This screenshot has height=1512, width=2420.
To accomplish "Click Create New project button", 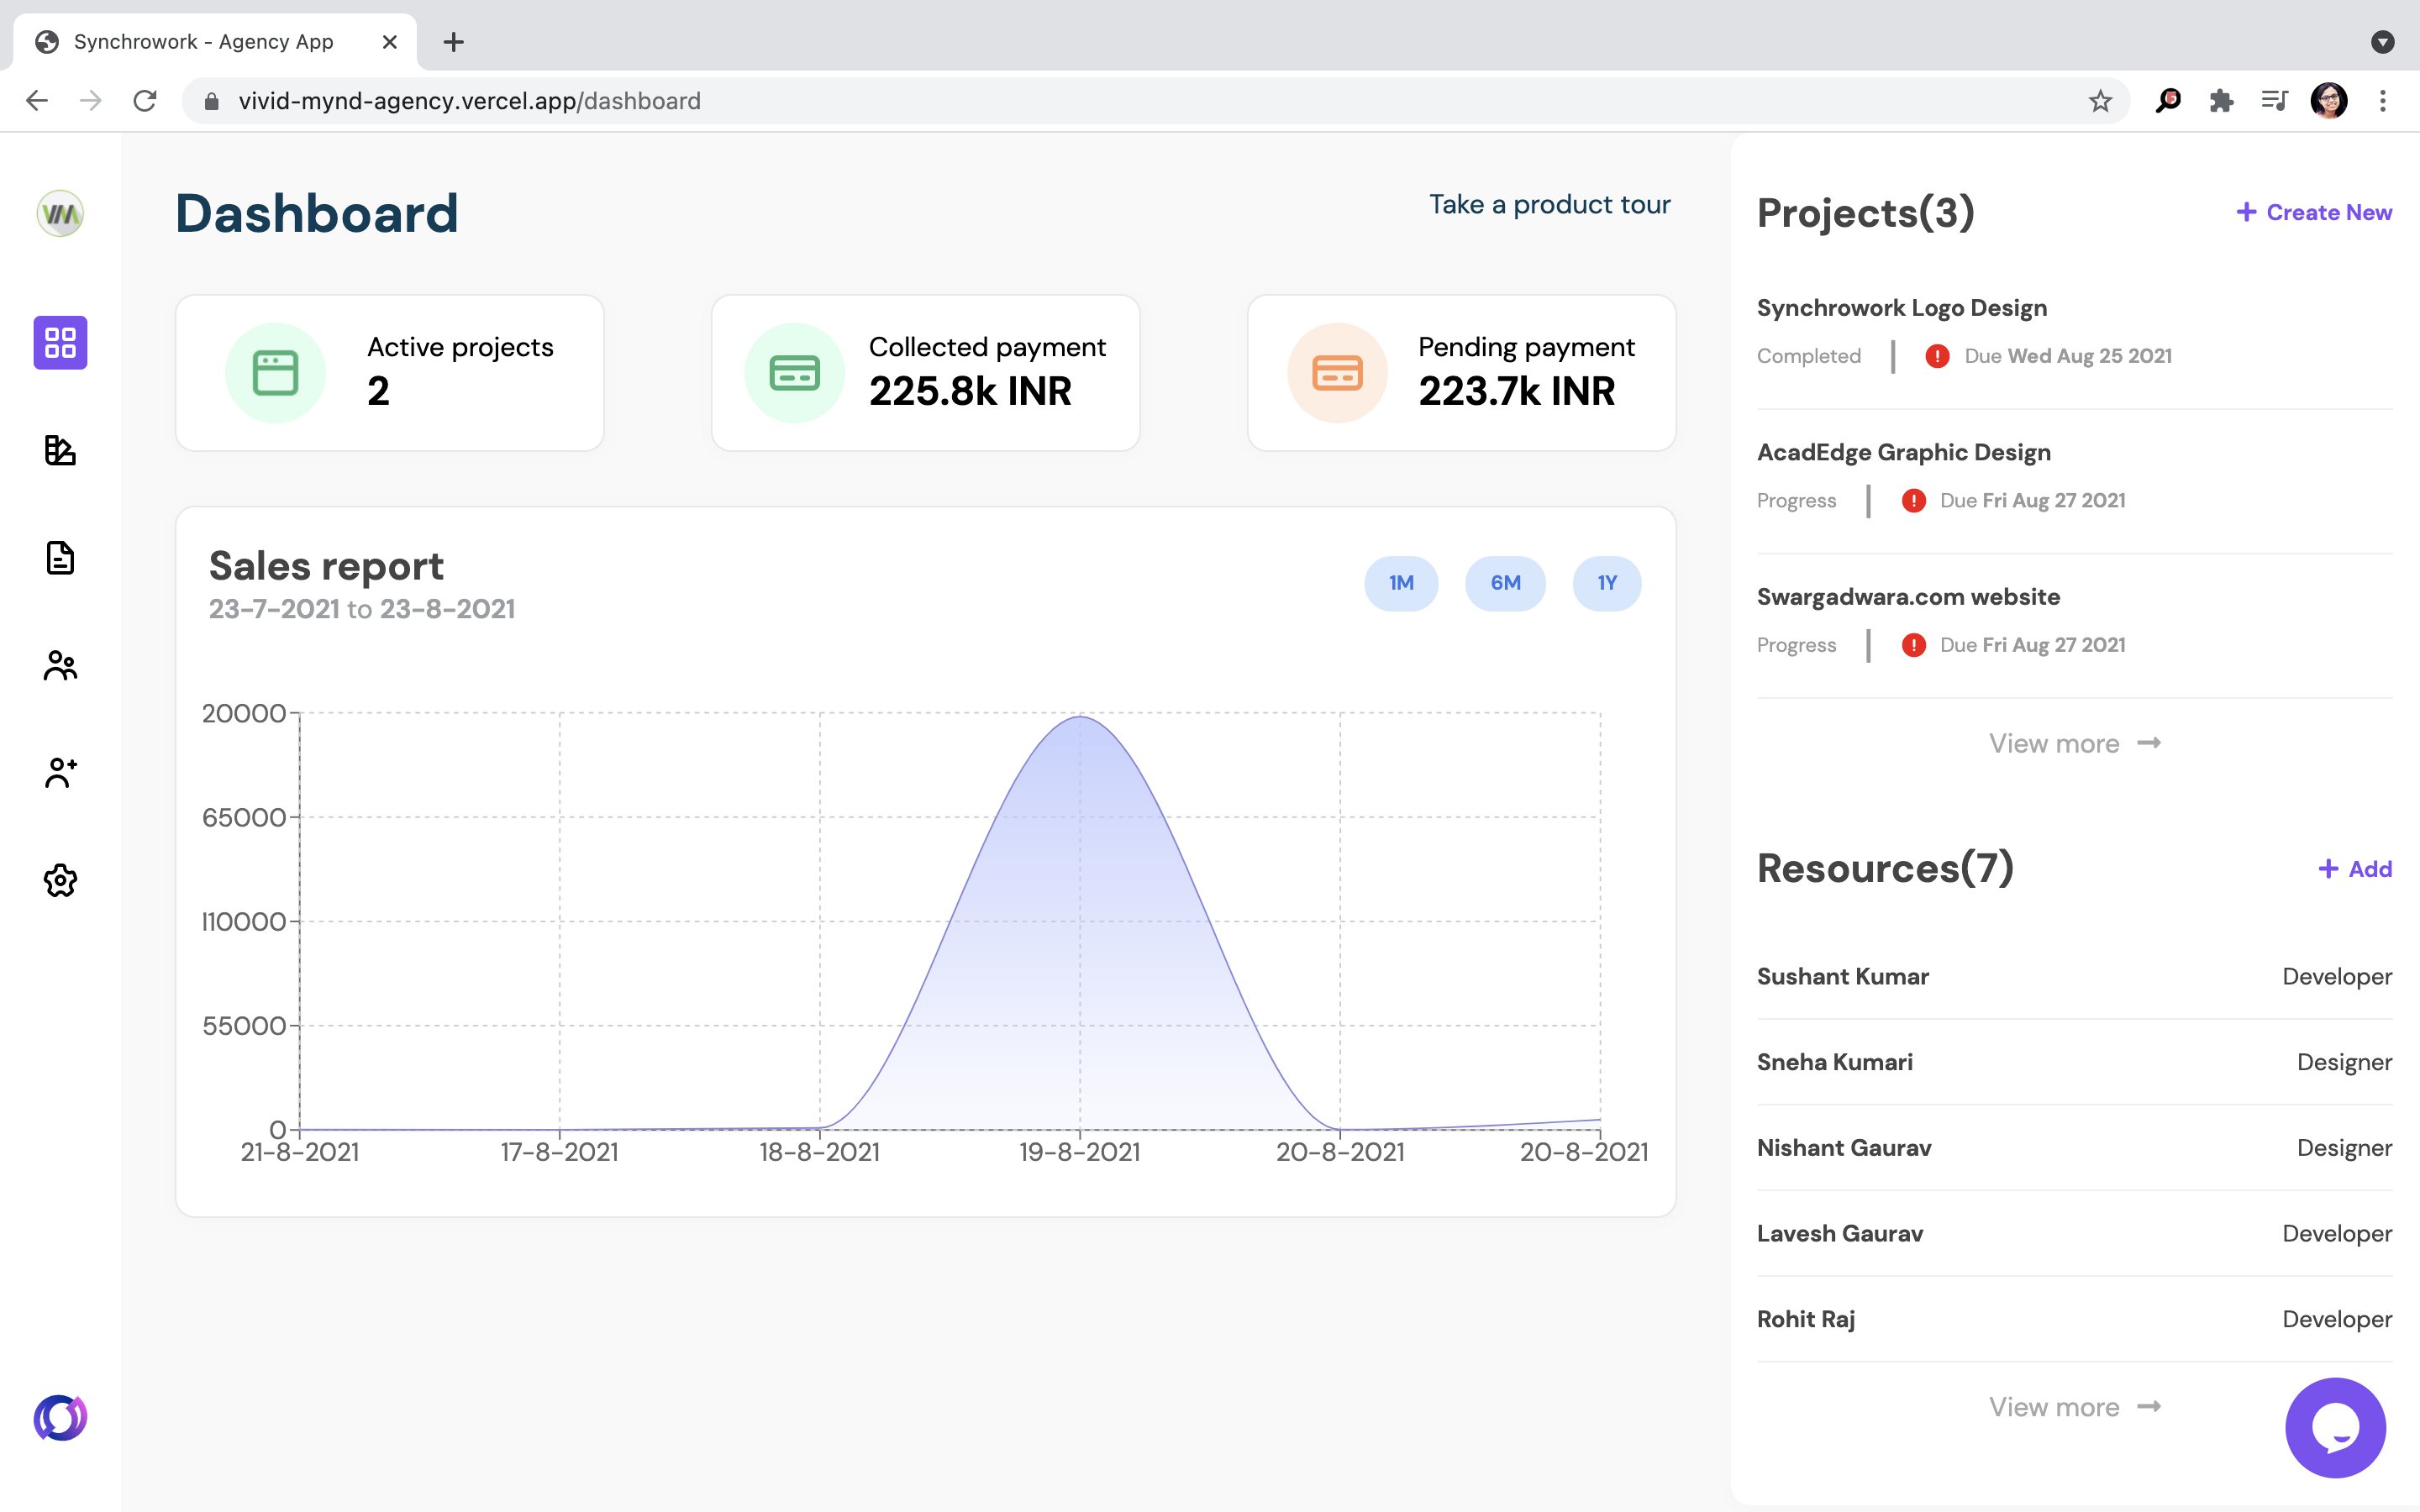I will (x=2314, y=212).
